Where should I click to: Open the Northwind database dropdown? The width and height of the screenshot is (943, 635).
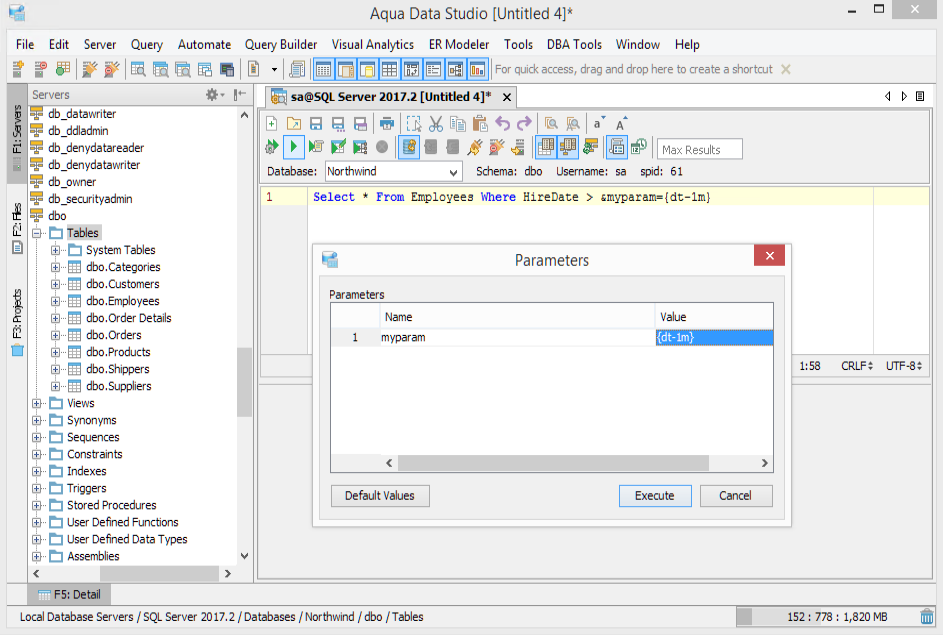(x=394, y=172)
